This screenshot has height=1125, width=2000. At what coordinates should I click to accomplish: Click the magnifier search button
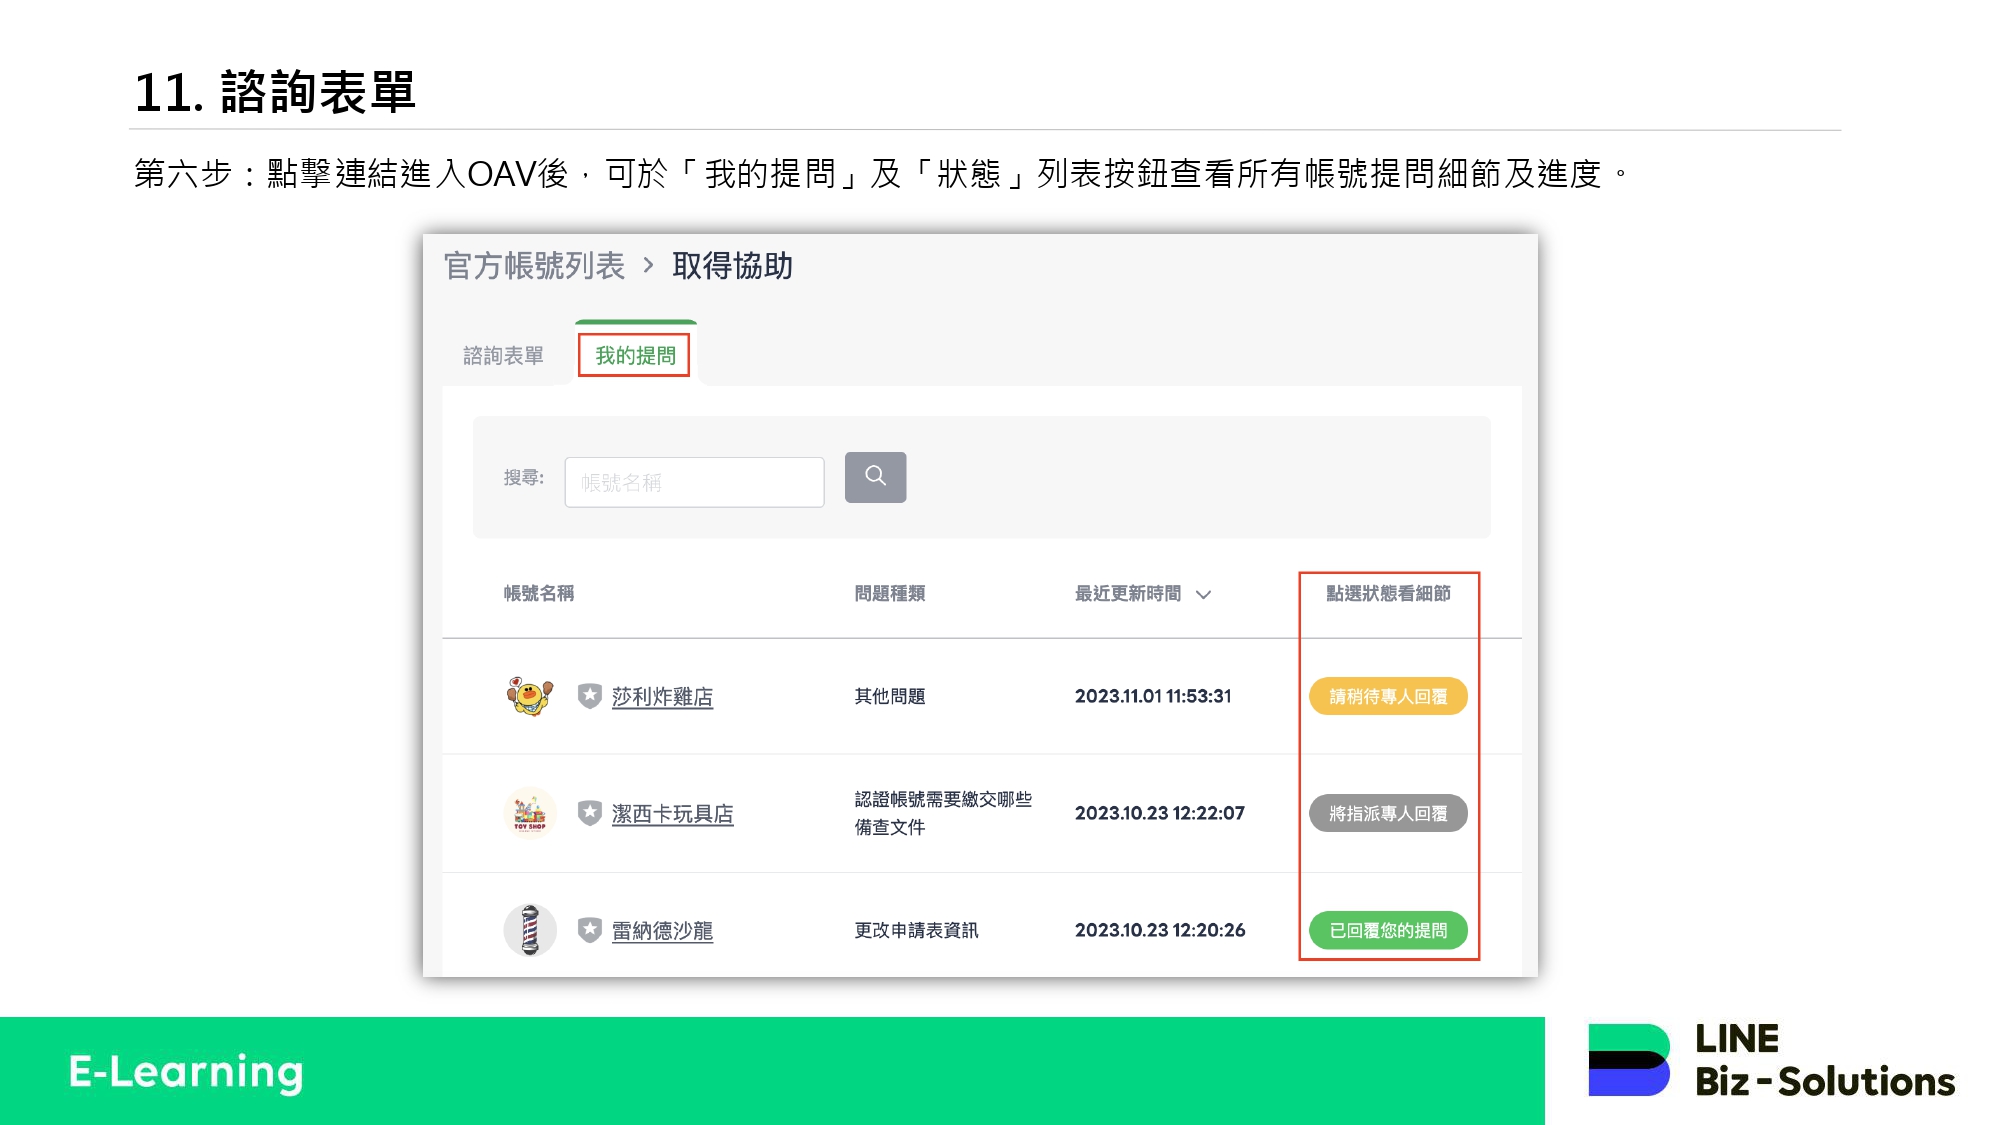875,477
